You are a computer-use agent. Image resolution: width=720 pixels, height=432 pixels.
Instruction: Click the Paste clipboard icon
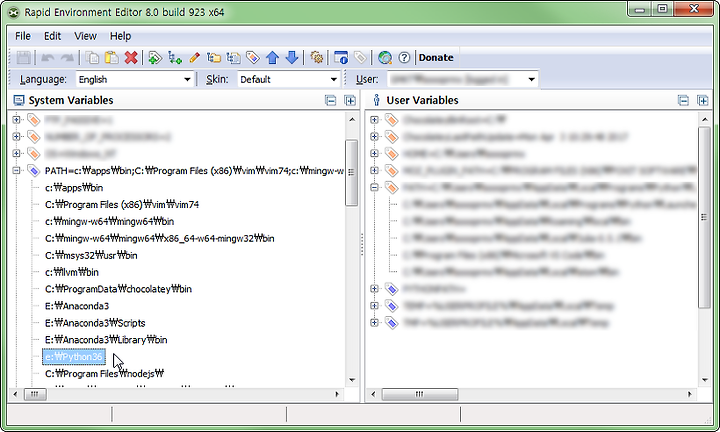point(112,57)
